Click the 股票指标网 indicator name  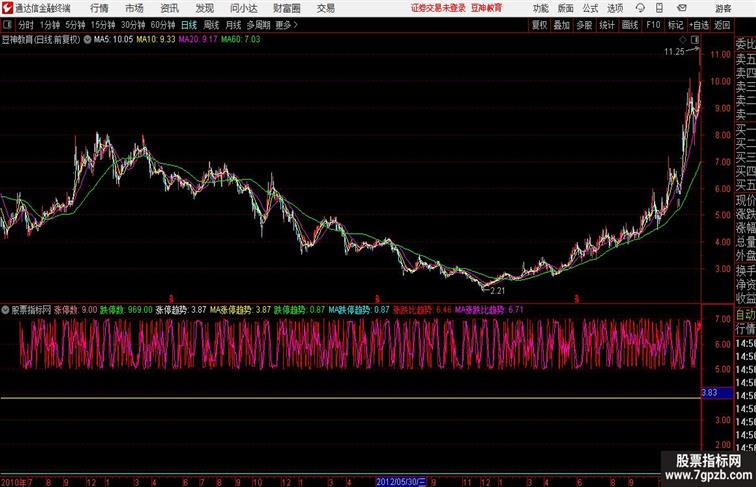click(31, 310)
